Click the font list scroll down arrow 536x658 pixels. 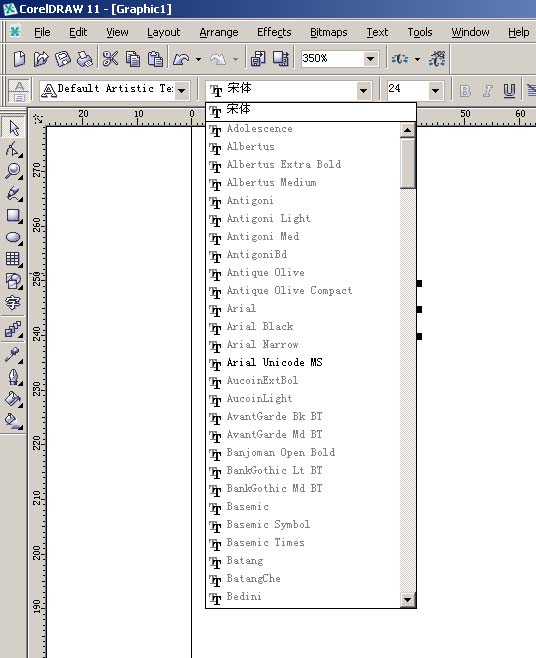pos(407,599)
